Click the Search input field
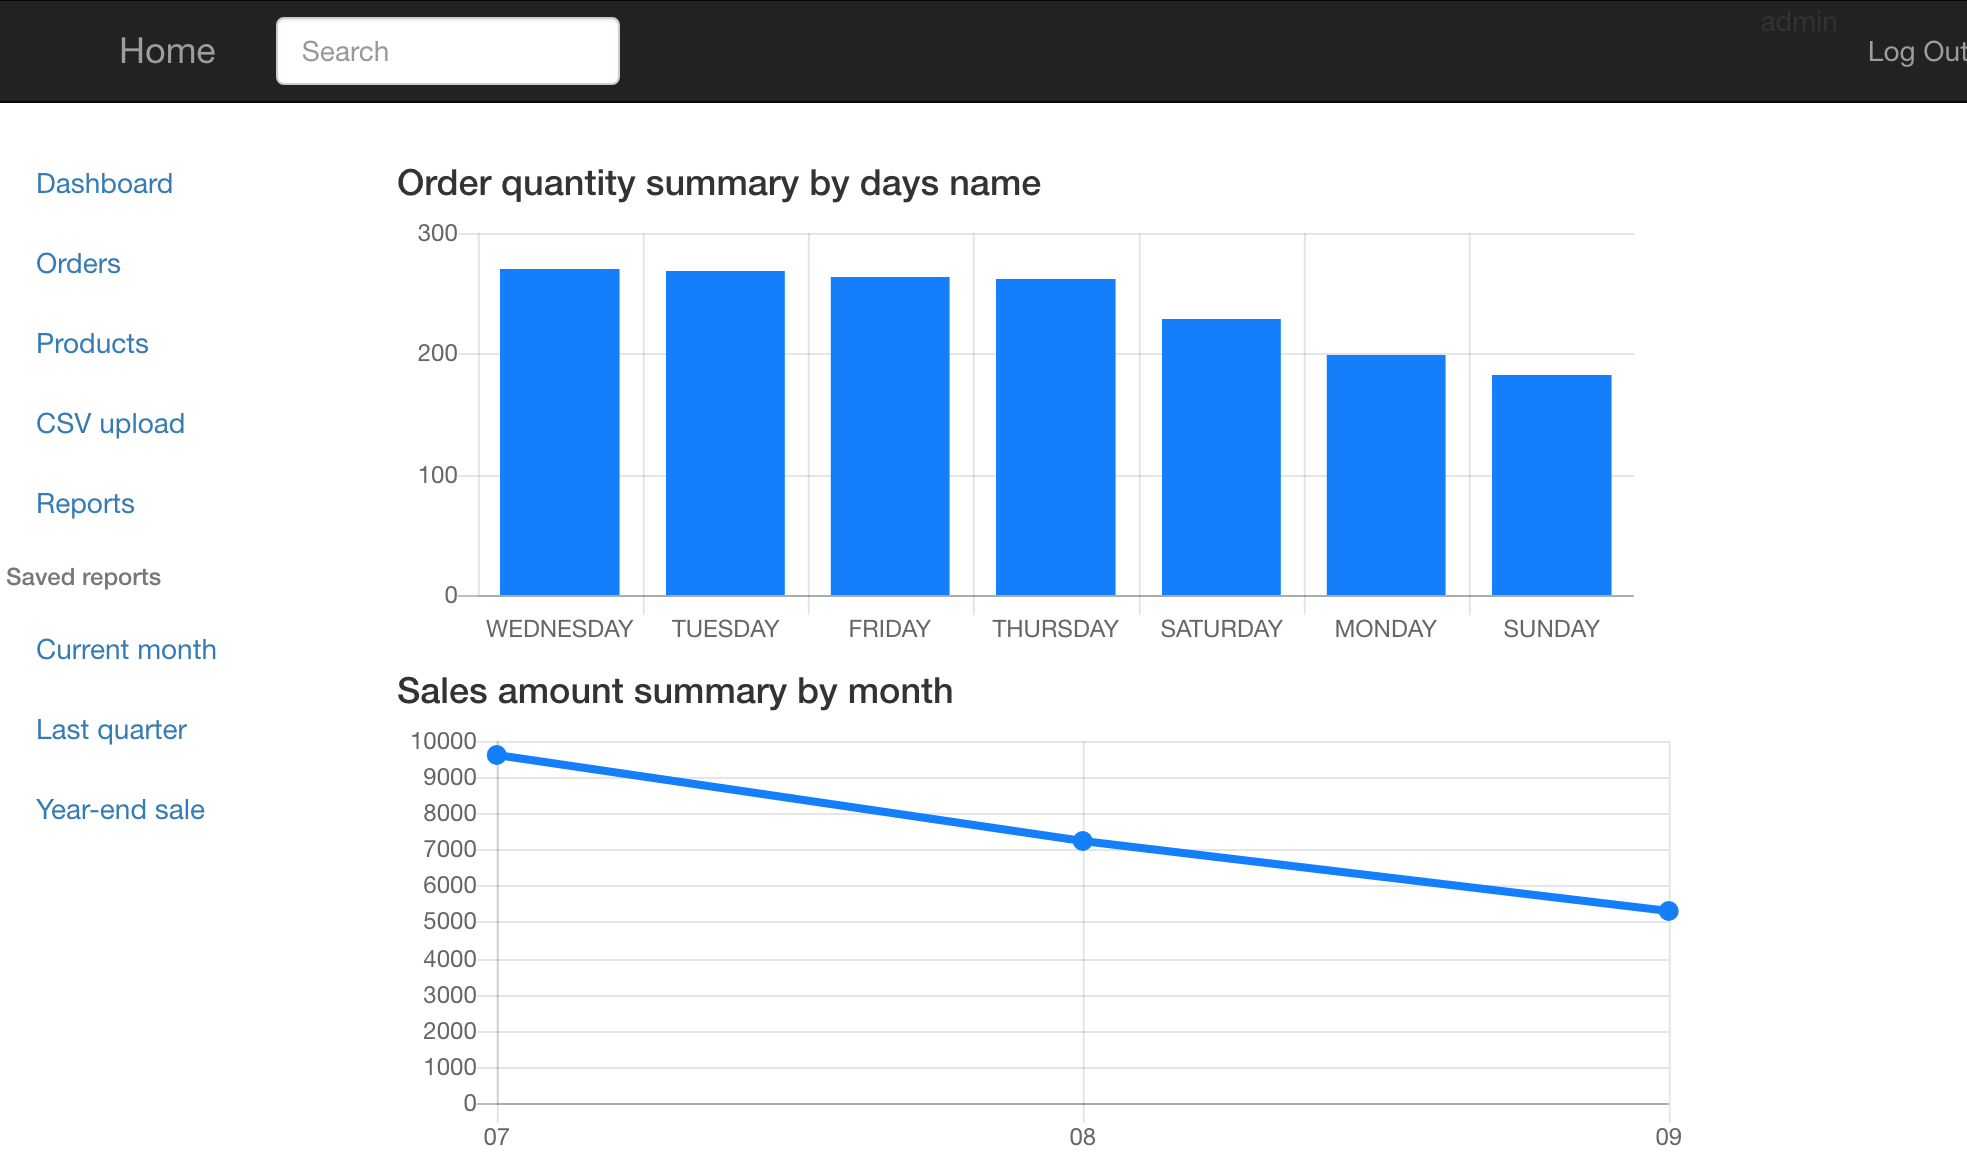 coord(447,51)
